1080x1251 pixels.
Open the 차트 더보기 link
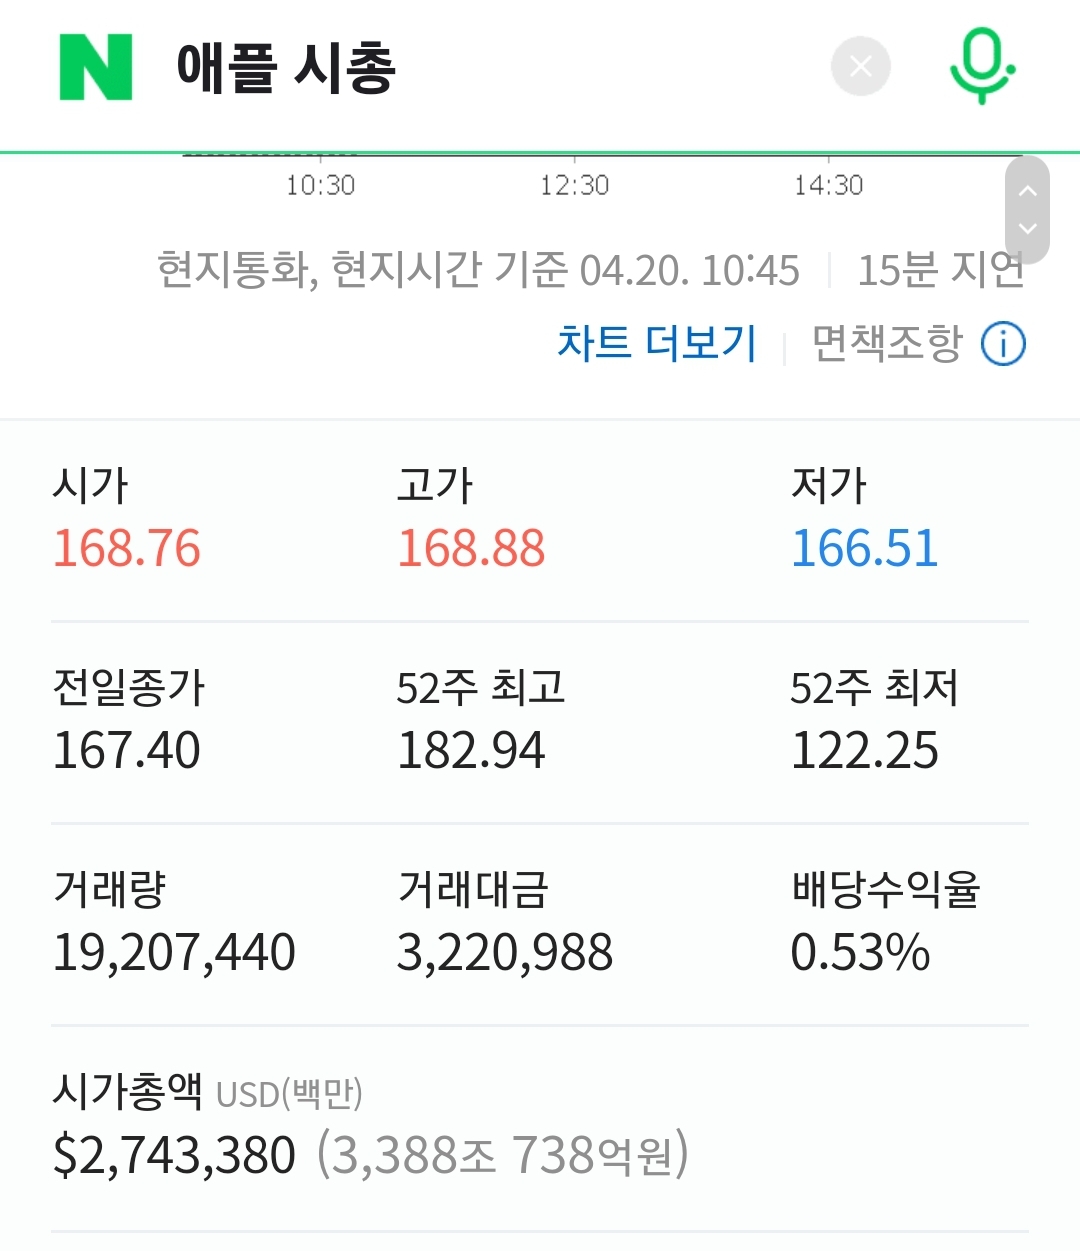click(657, 343)
